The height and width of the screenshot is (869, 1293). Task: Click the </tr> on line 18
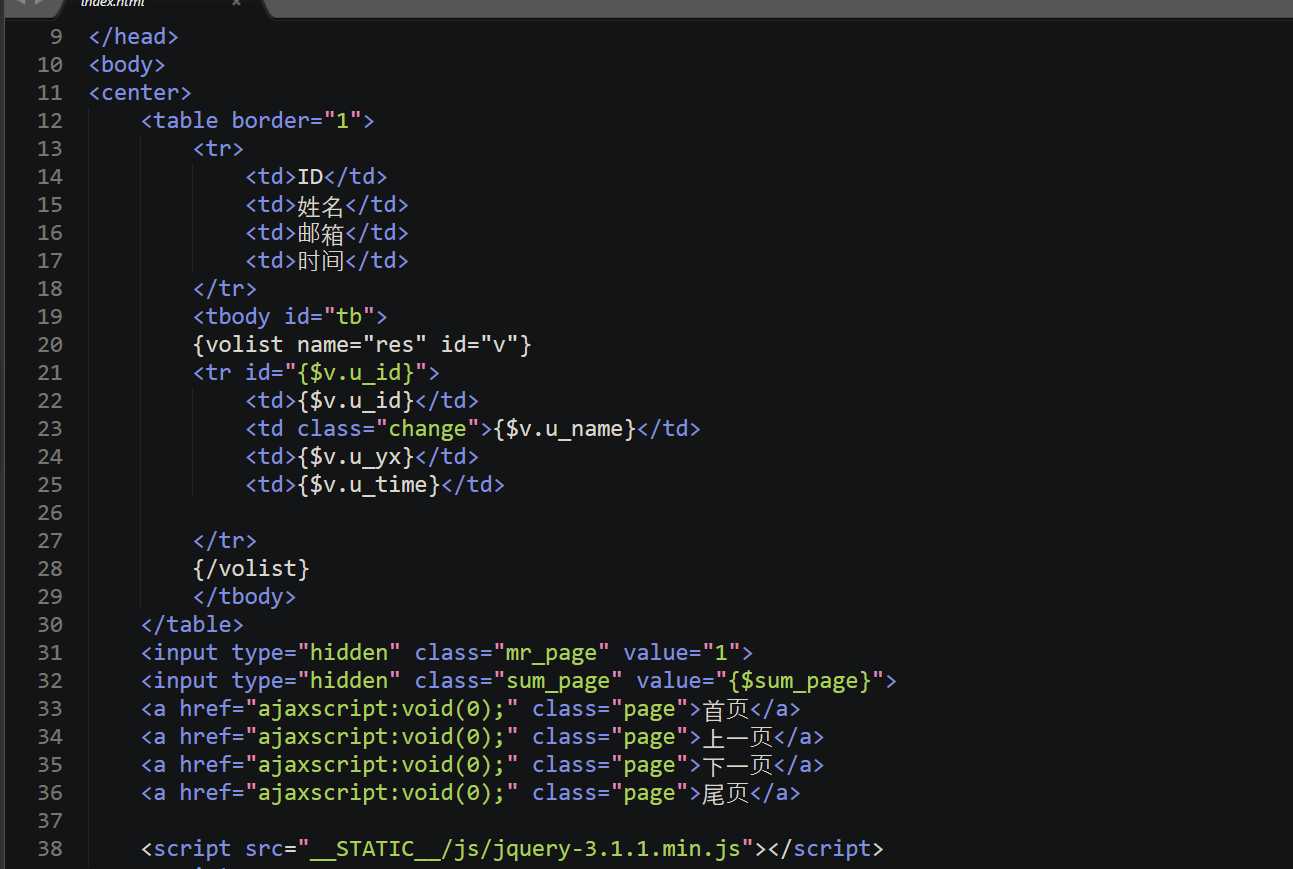[225, 289]
